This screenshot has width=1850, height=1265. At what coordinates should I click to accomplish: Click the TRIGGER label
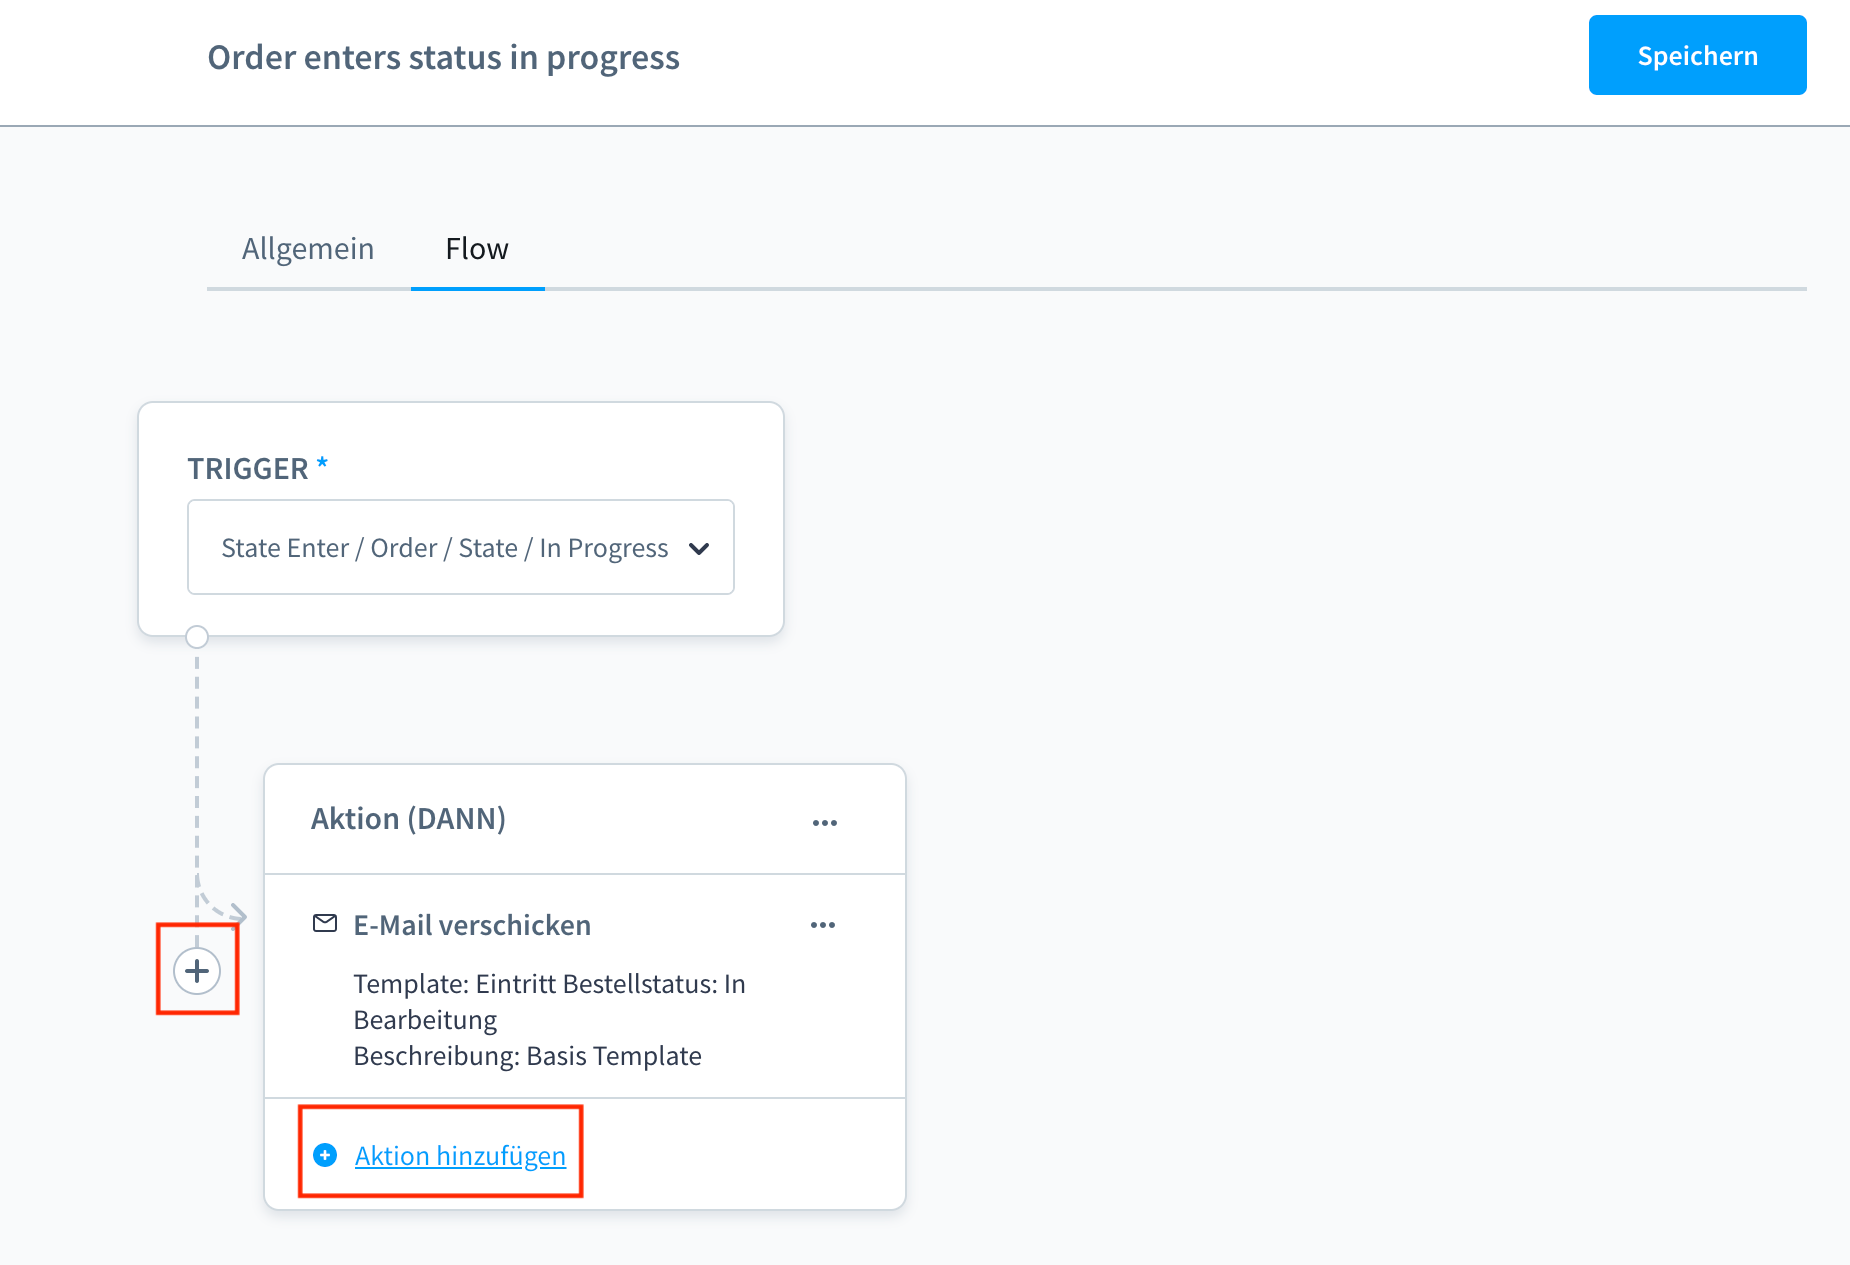tap(248, 468)
